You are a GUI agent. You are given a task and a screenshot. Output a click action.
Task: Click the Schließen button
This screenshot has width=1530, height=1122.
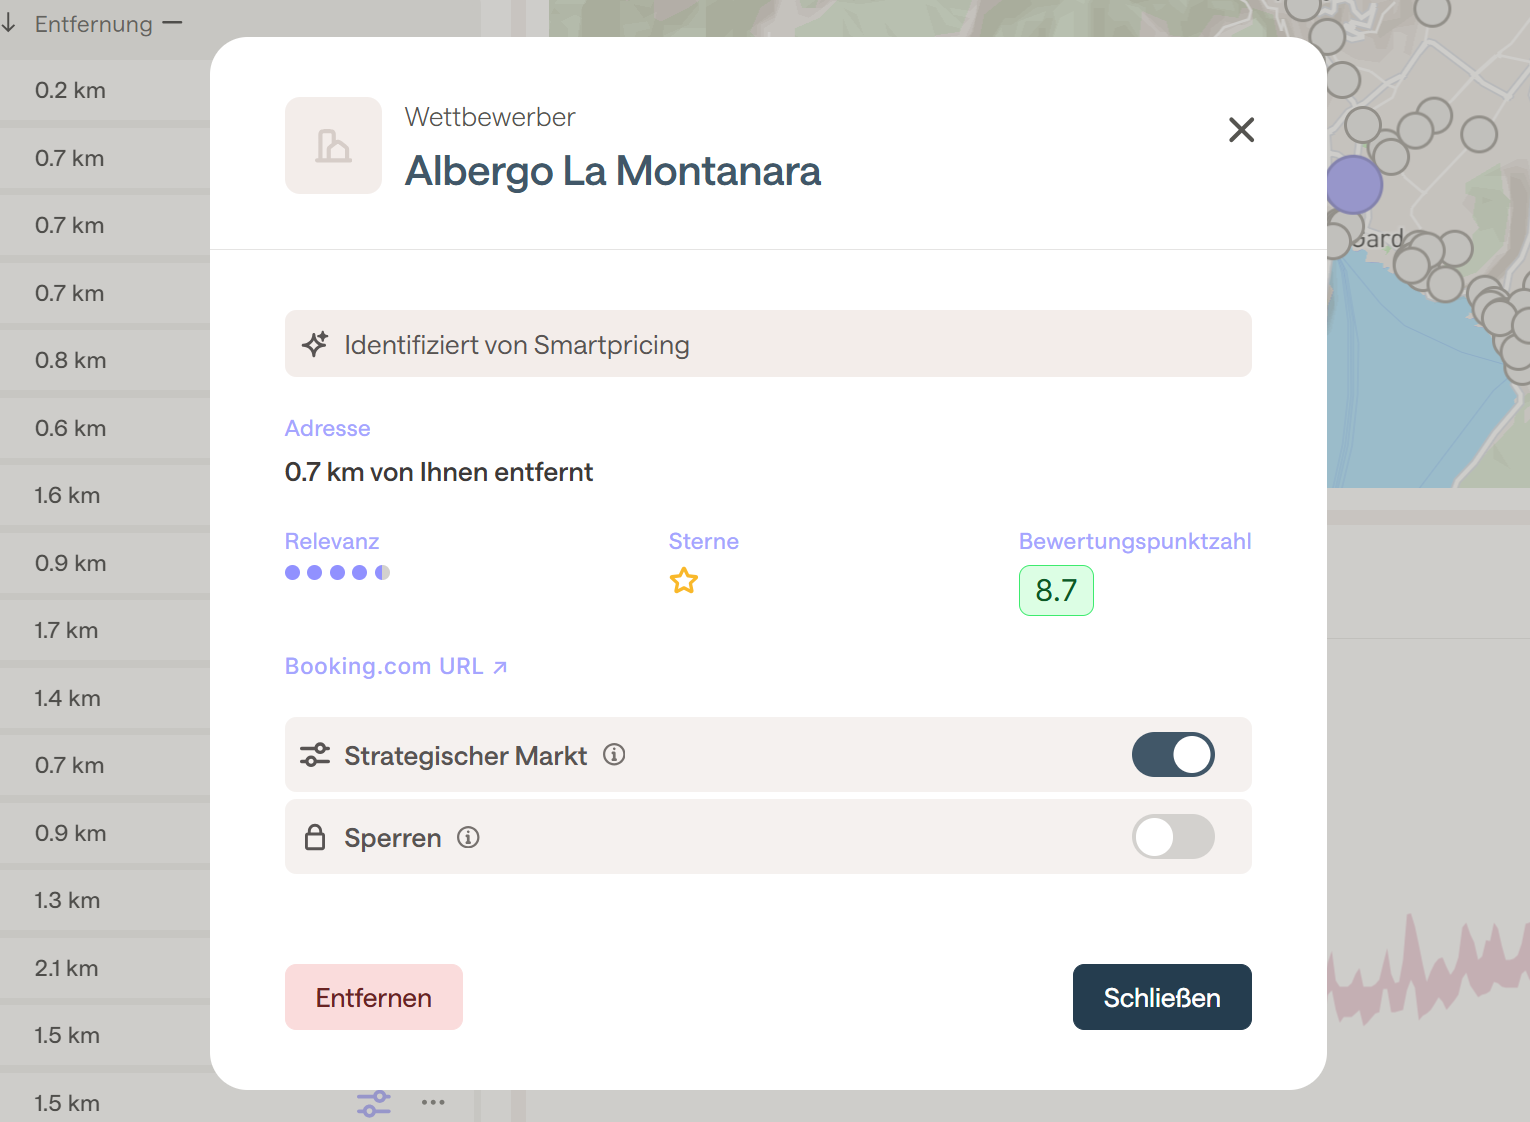(1162, 997)
